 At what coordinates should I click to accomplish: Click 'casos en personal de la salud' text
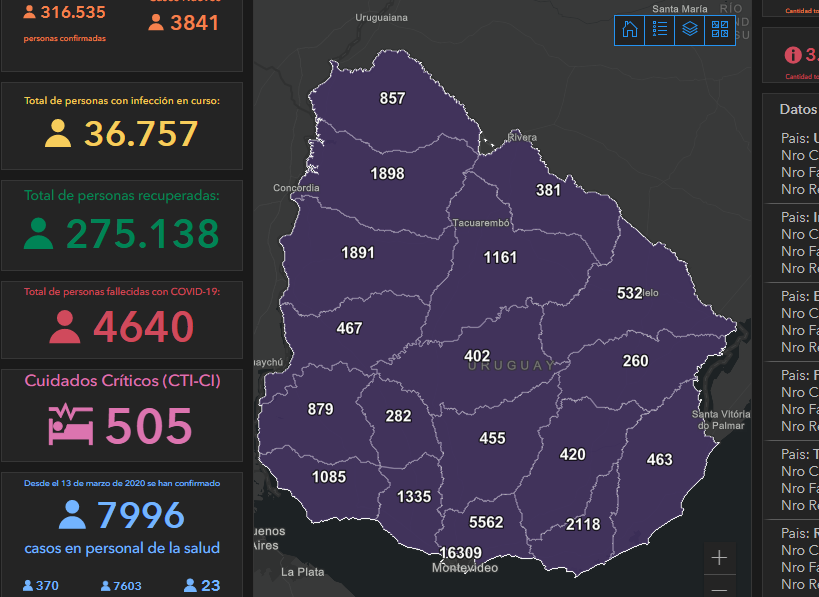[x=122, y=548]
